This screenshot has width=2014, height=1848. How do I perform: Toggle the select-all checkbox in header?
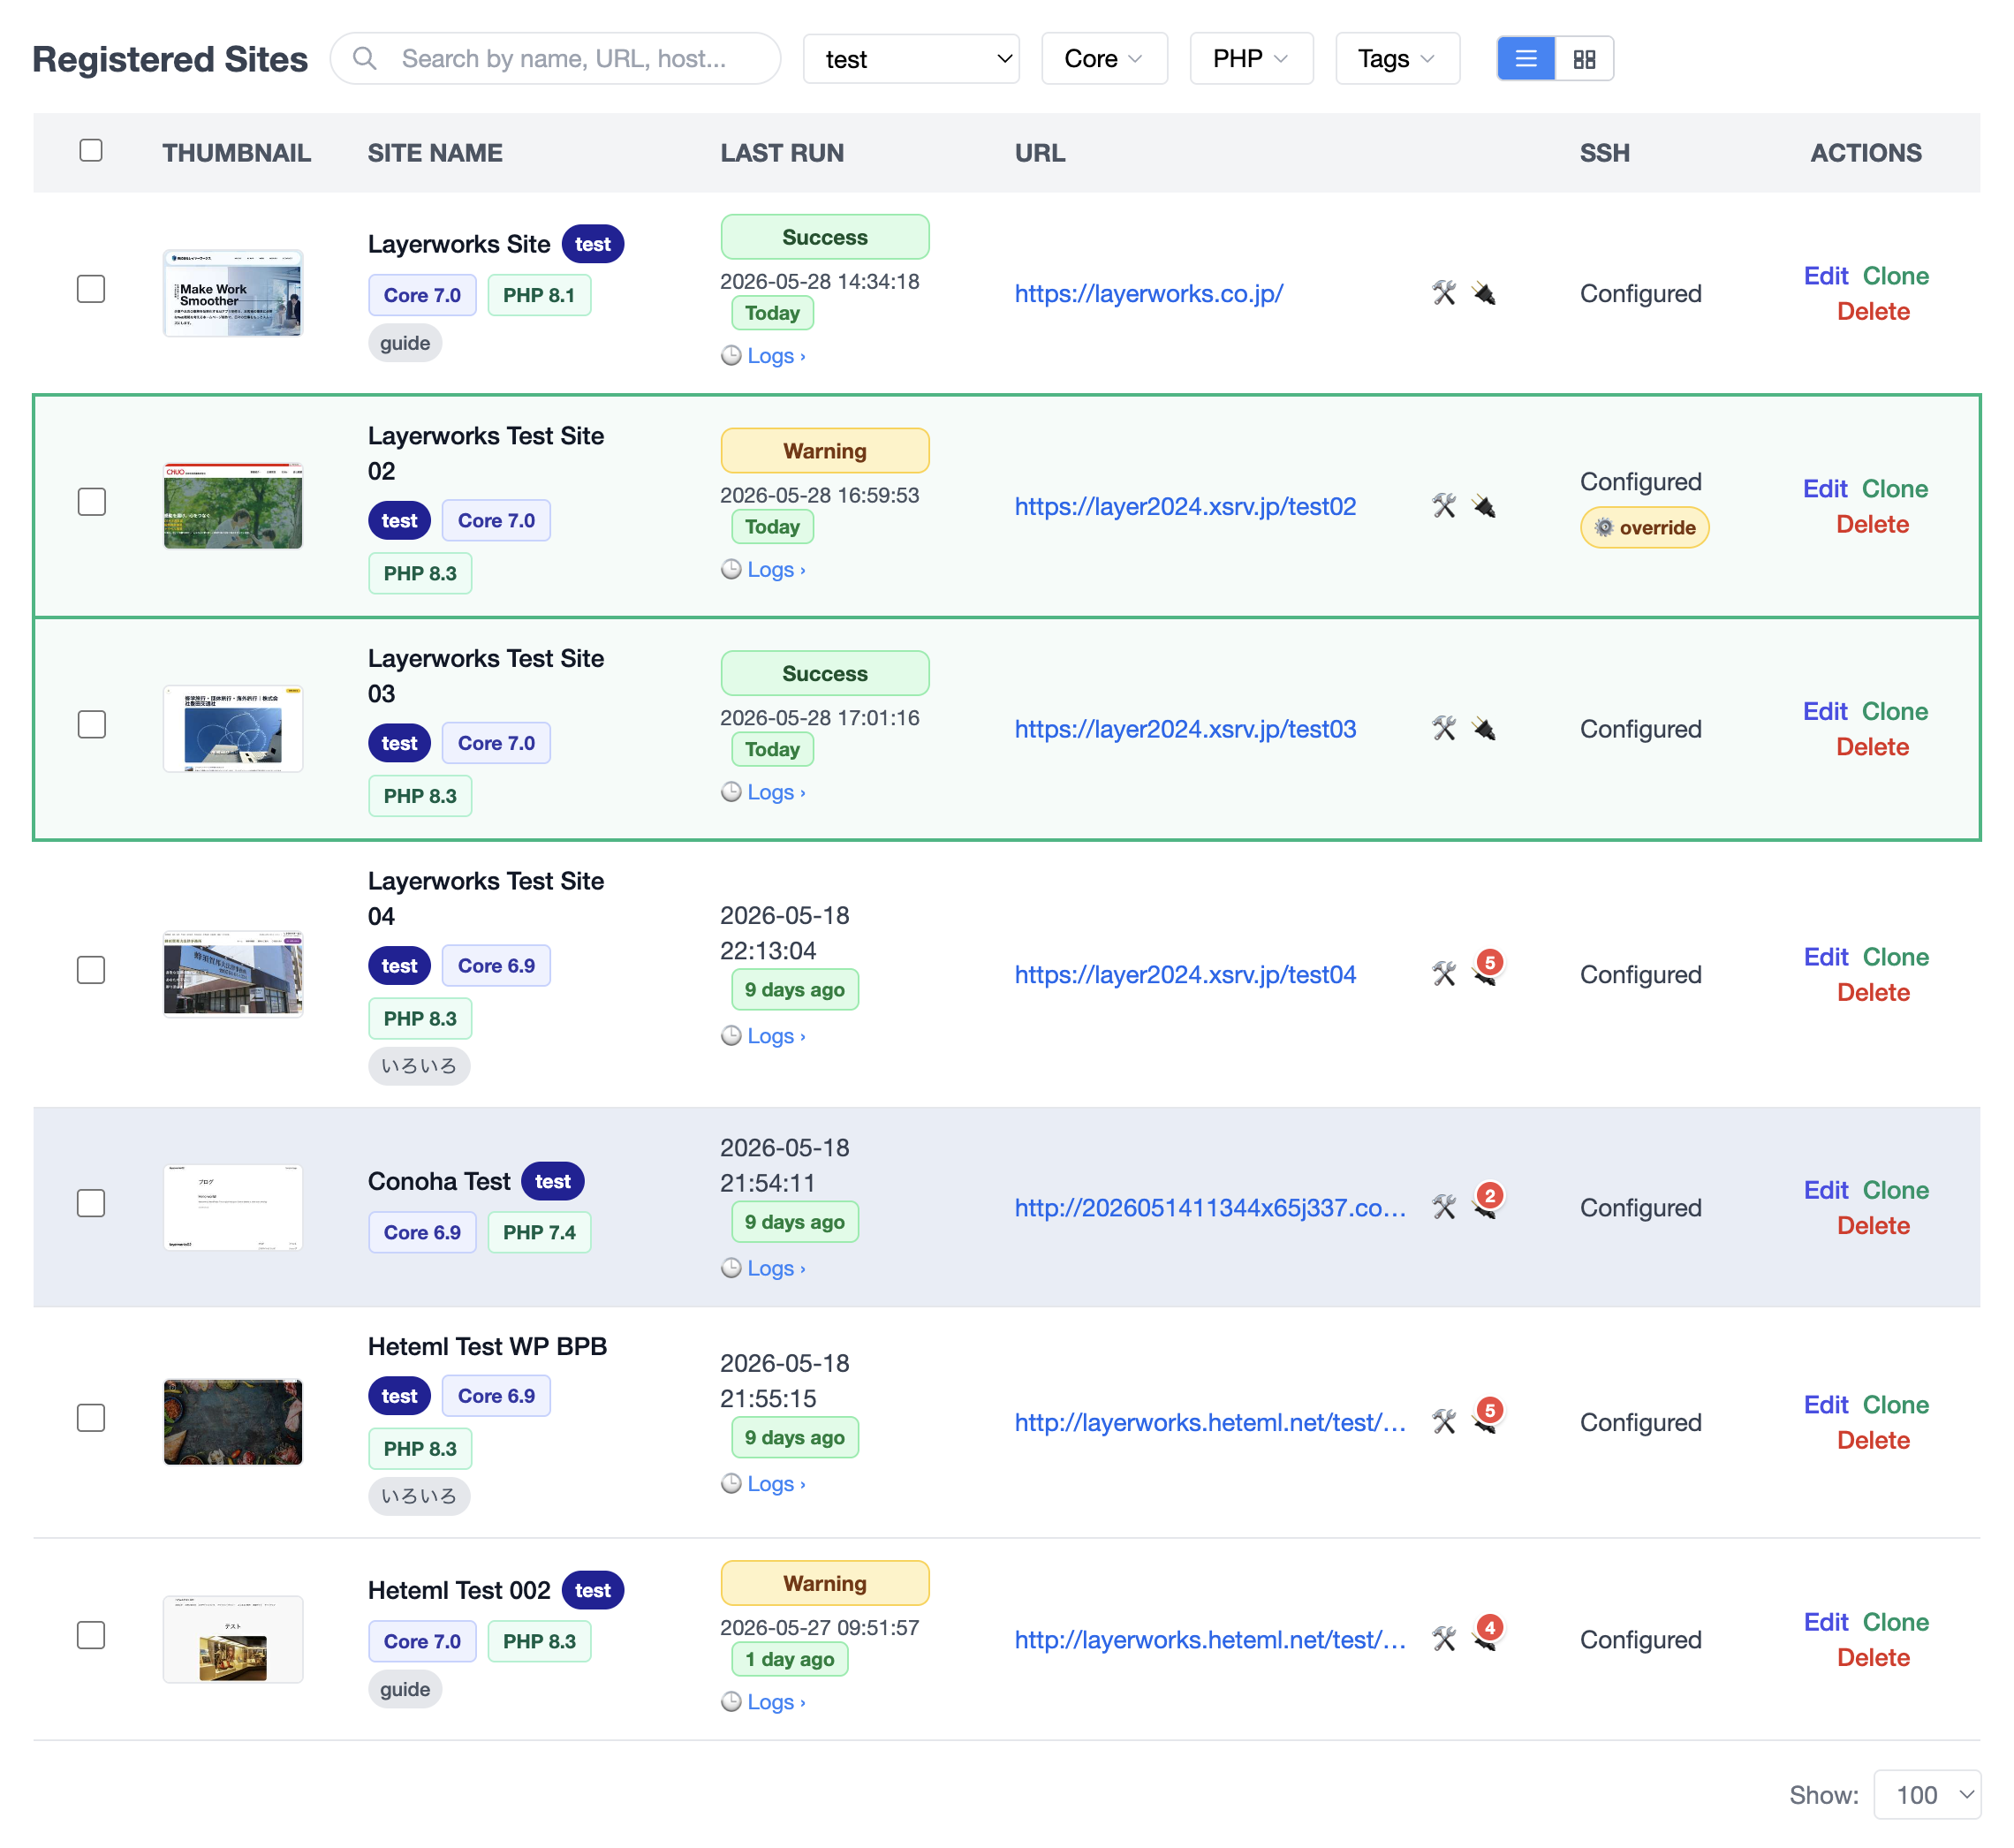91,150
